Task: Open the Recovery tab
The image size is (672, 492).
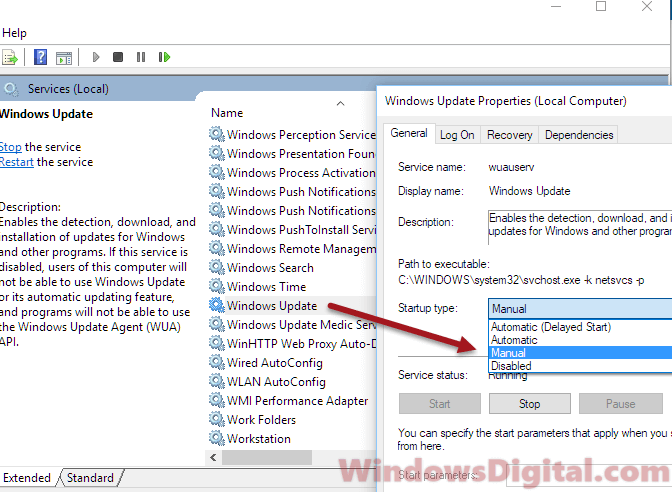Action: [510, 135]
